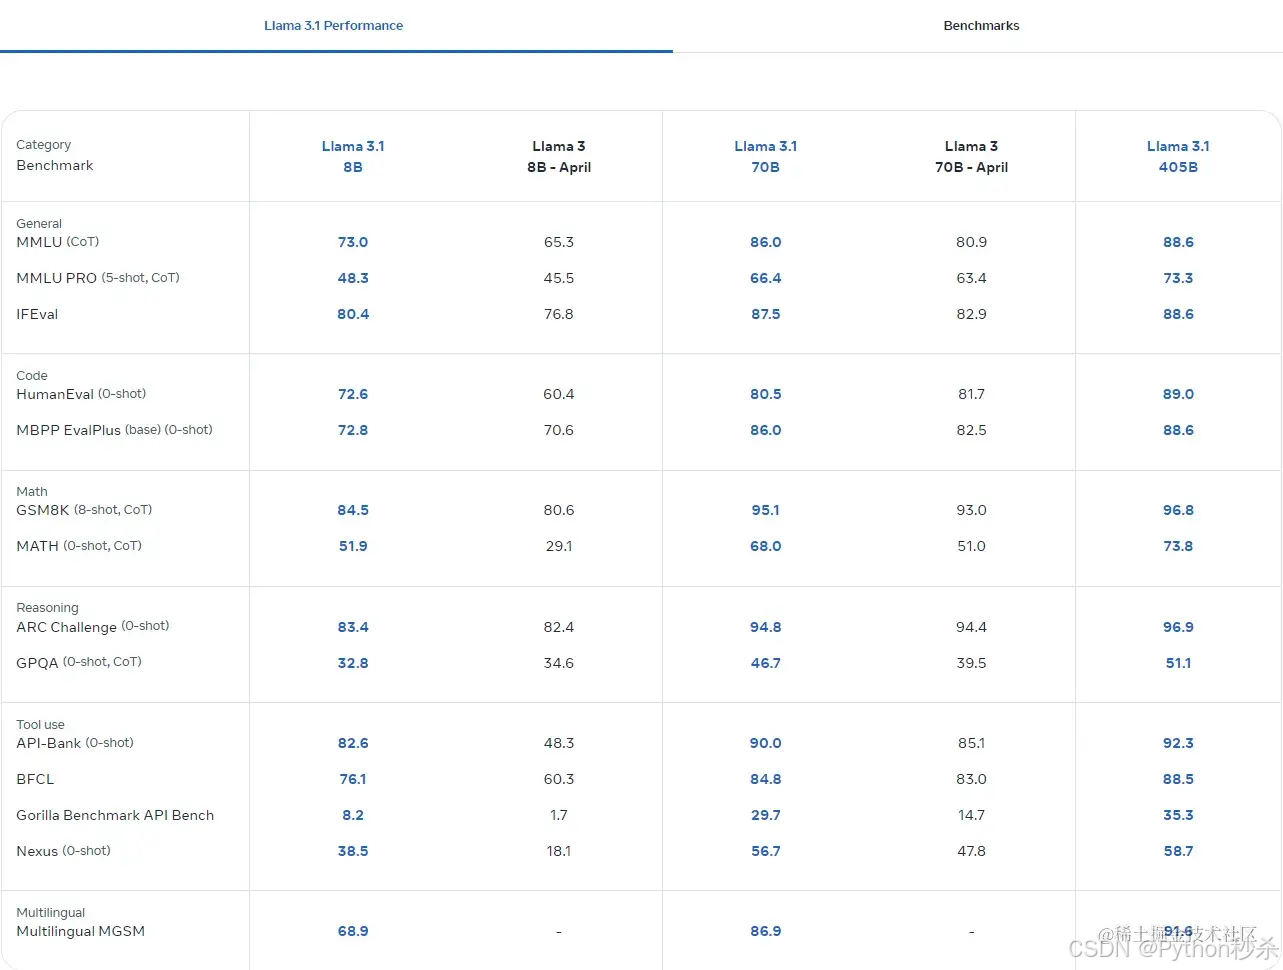Click the BFCL row label
This screenshot has height=970, width=1283.
[35, 779]
